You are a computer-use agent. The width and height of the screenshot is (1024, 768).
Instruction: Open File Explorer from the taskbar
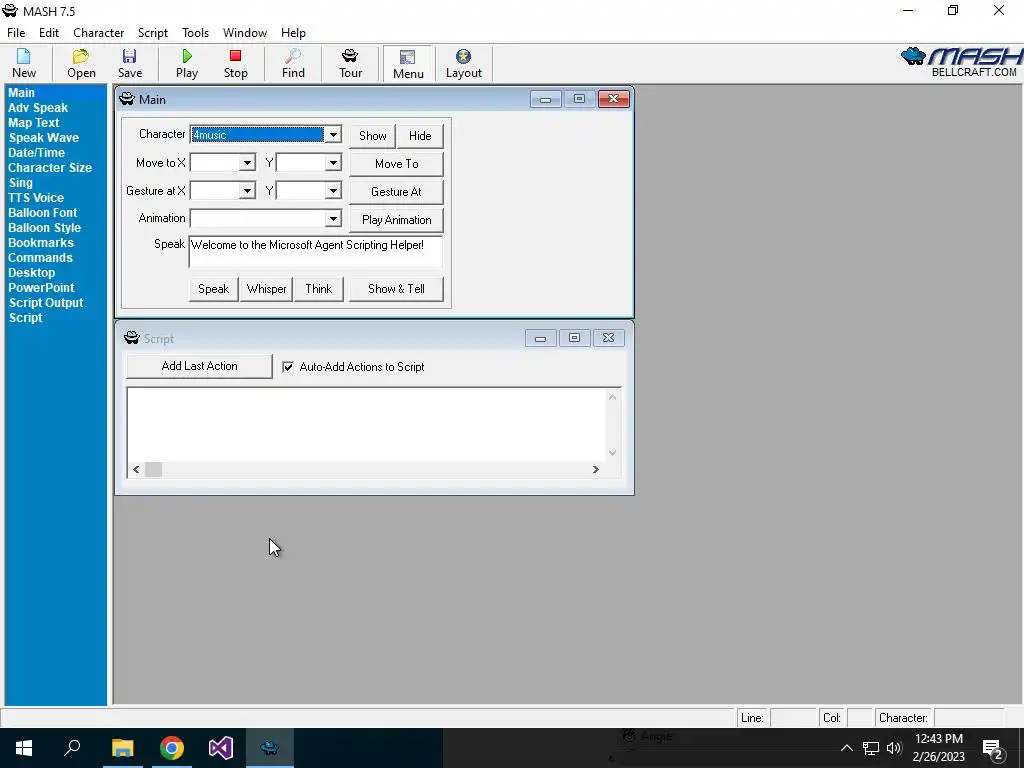pyautogui.click(x=122, y=748)
